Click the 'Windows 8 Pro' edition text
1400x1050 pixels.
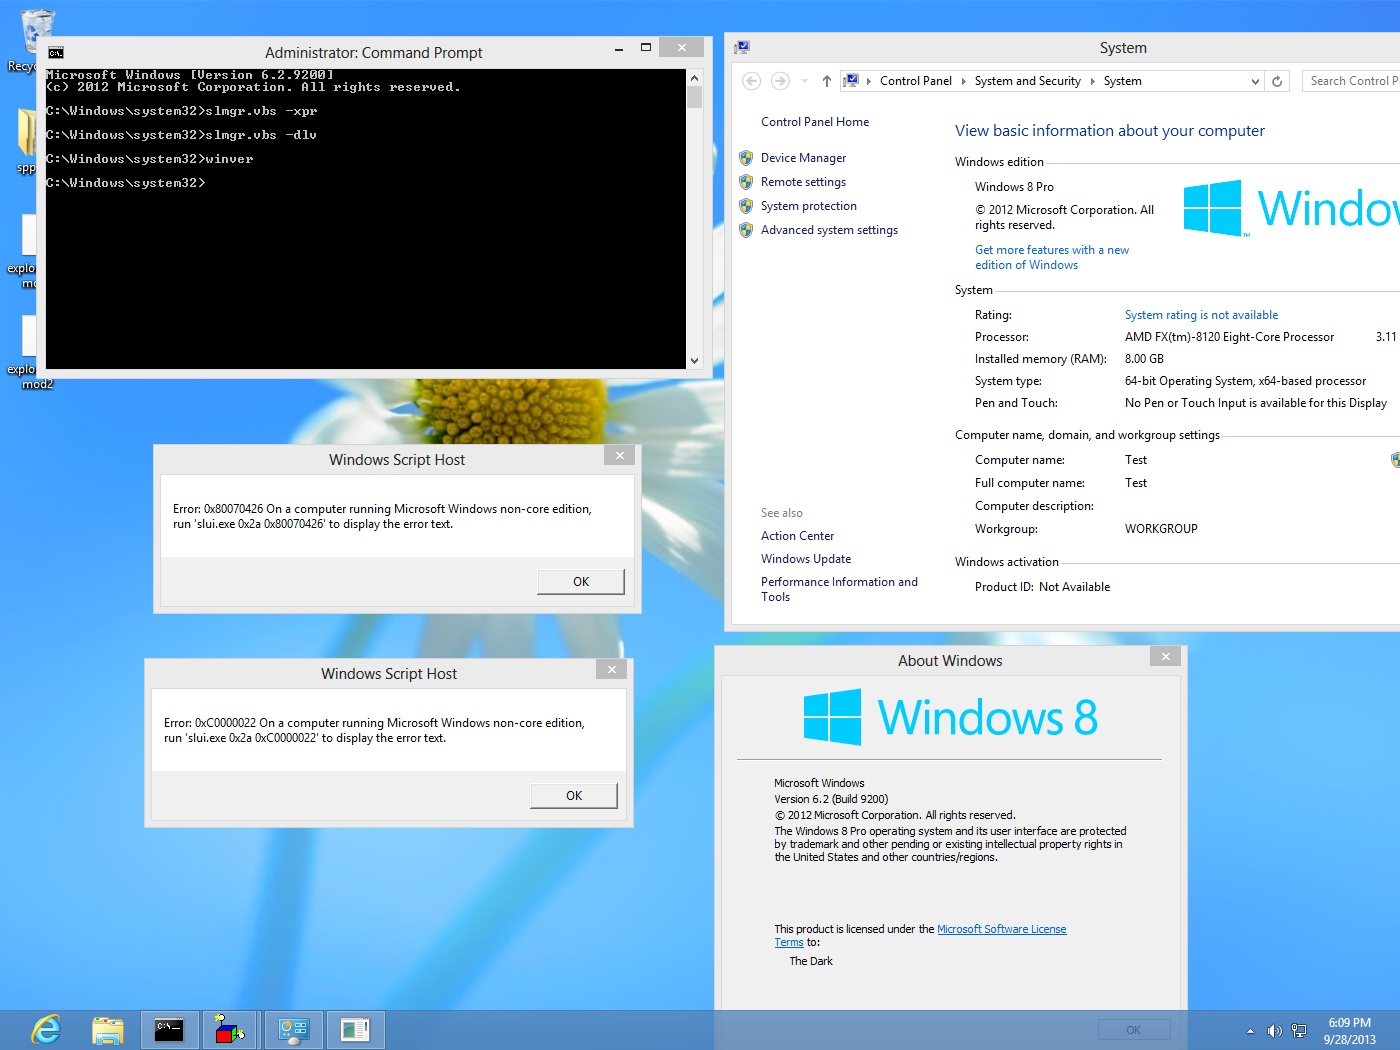pyautogui.click(x=1014, y=187)
